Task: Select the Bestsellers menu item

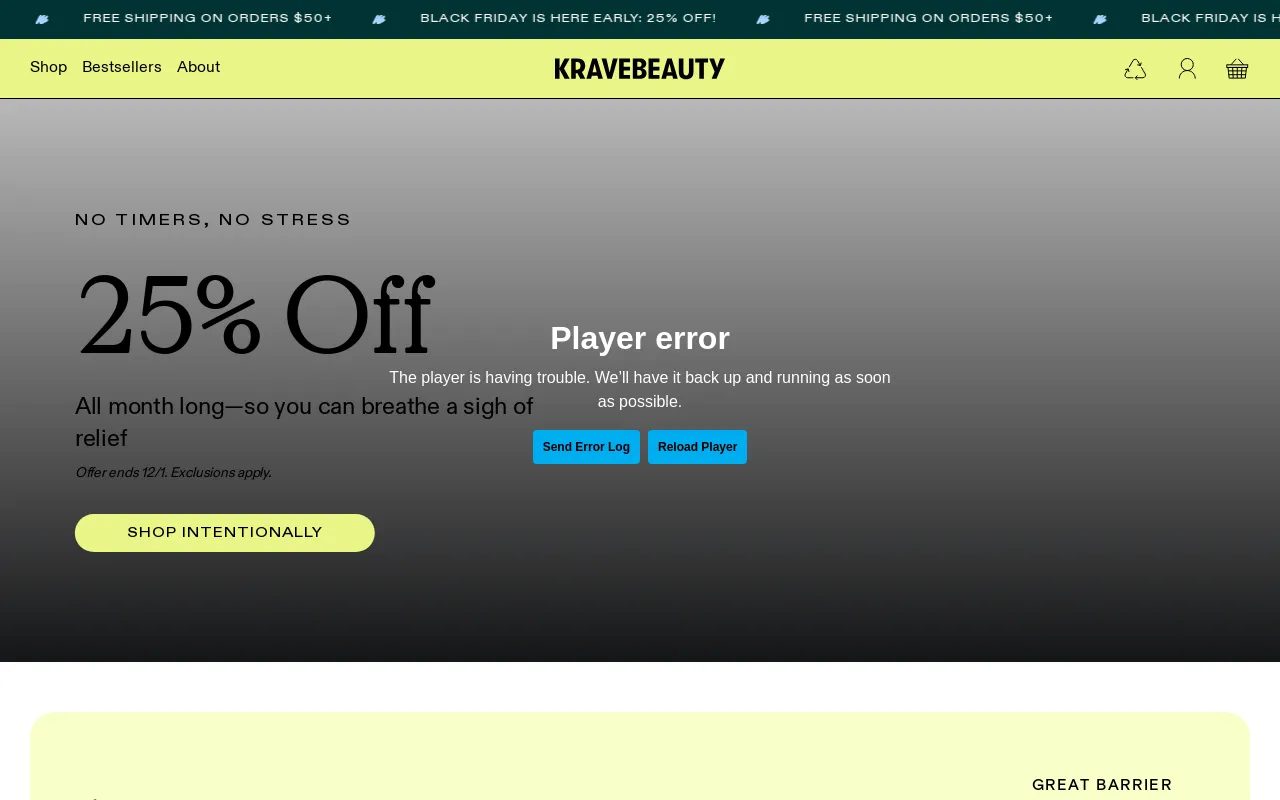Action: point(121,67)
